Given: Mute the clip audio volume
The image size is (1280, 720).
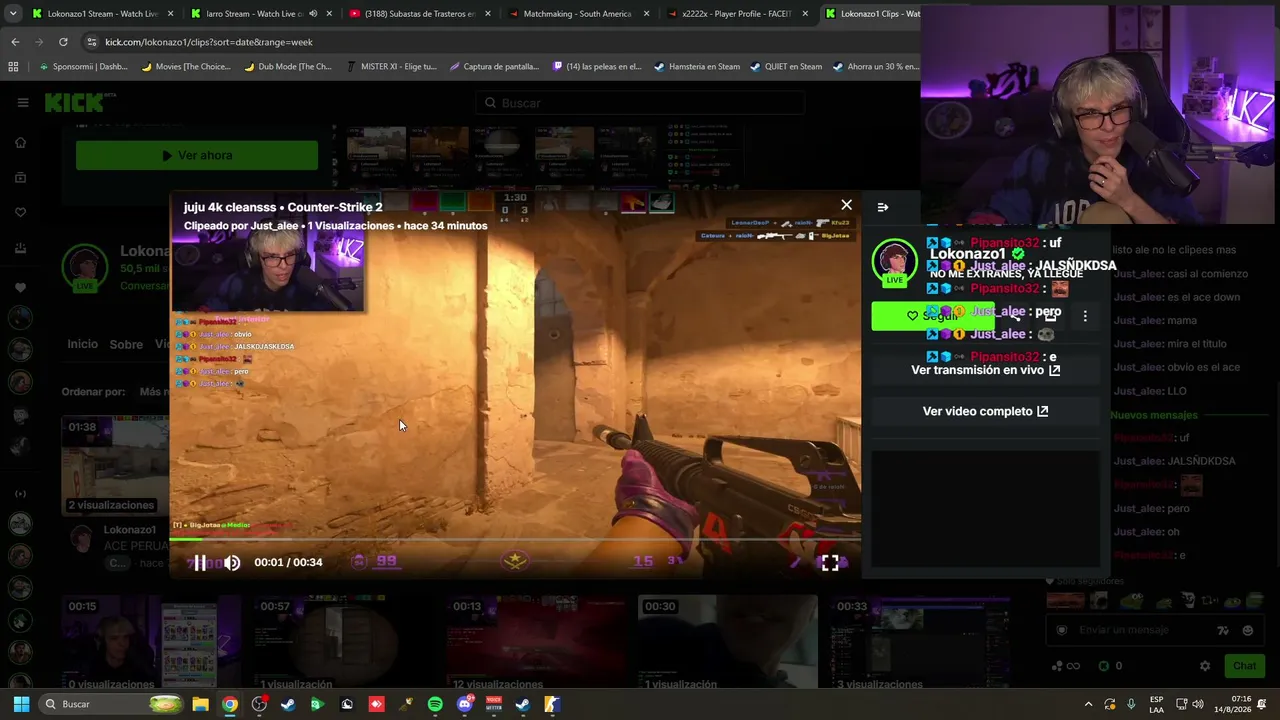Looking at the screenshot, I should [x=232, y=563].
